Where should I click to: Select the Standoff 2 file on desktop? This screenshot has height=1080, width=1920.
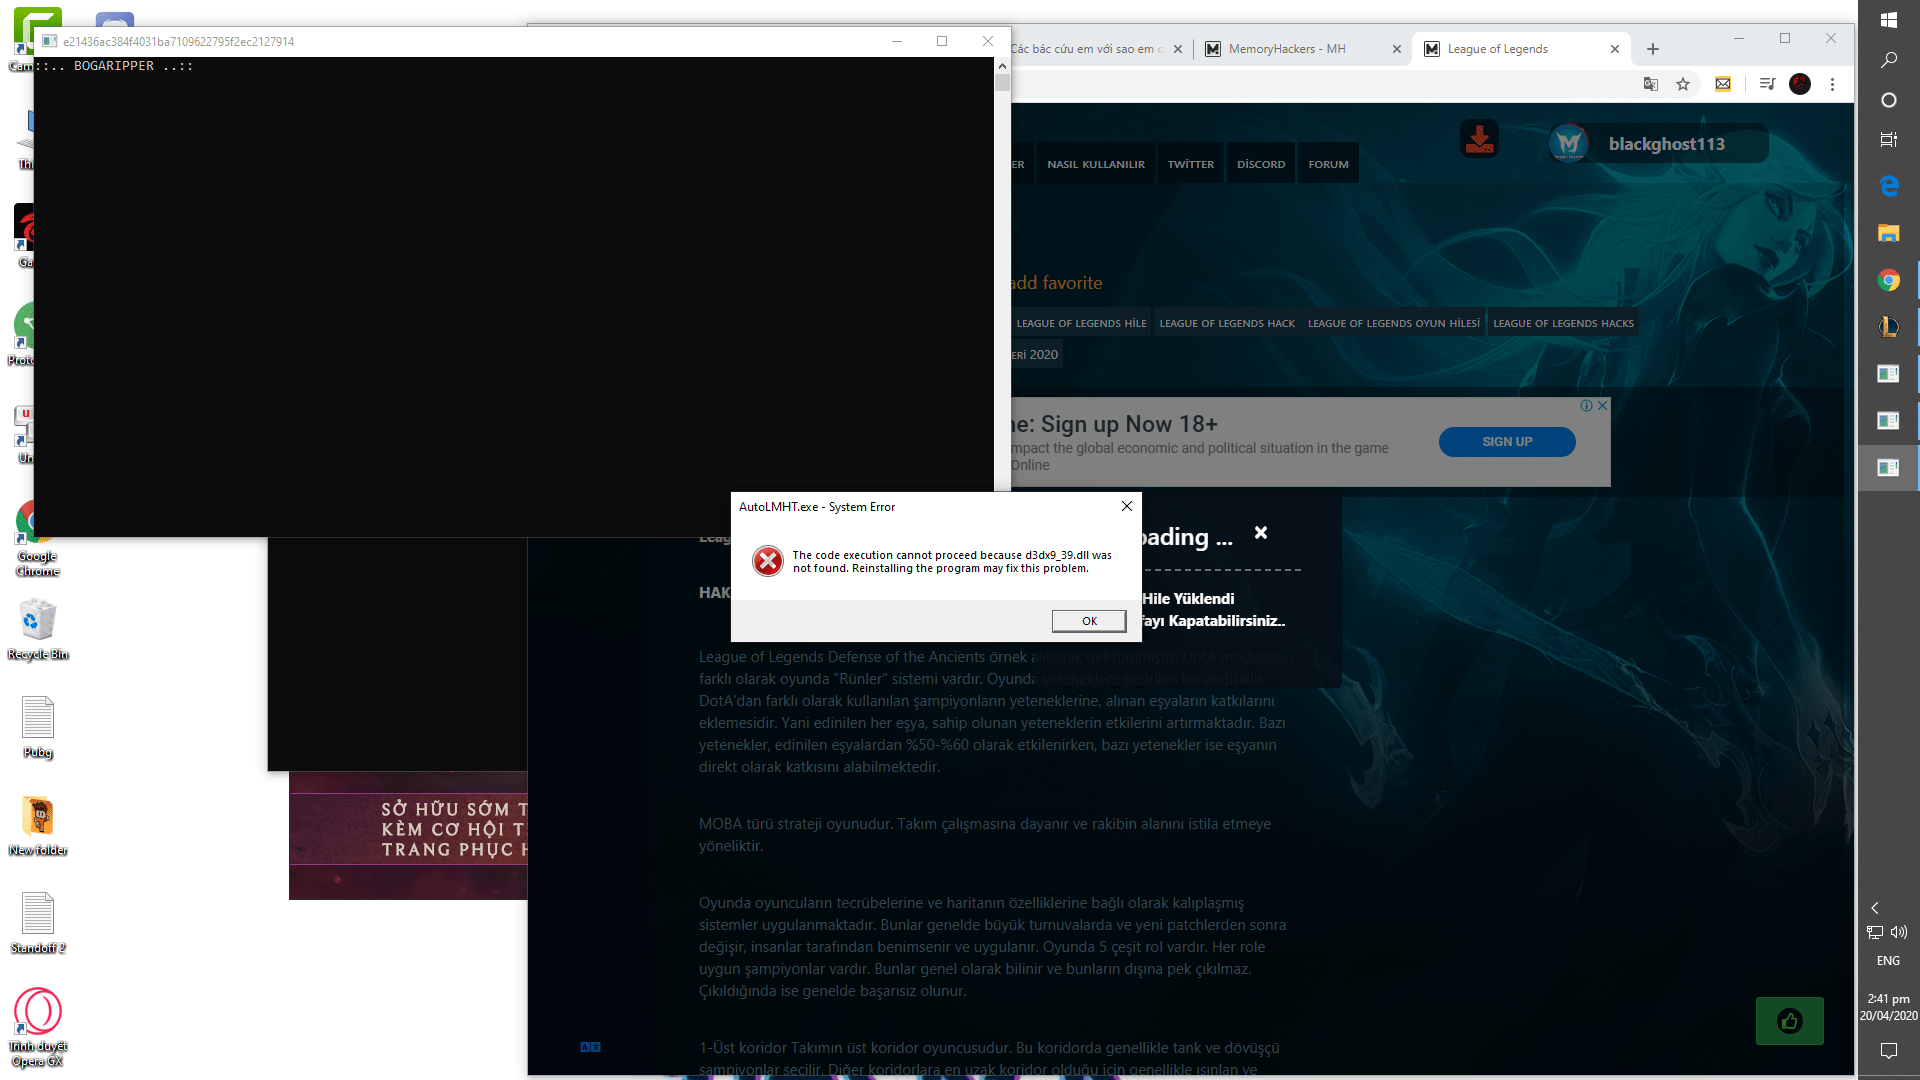pyautogui.click(x=38, y=922)
